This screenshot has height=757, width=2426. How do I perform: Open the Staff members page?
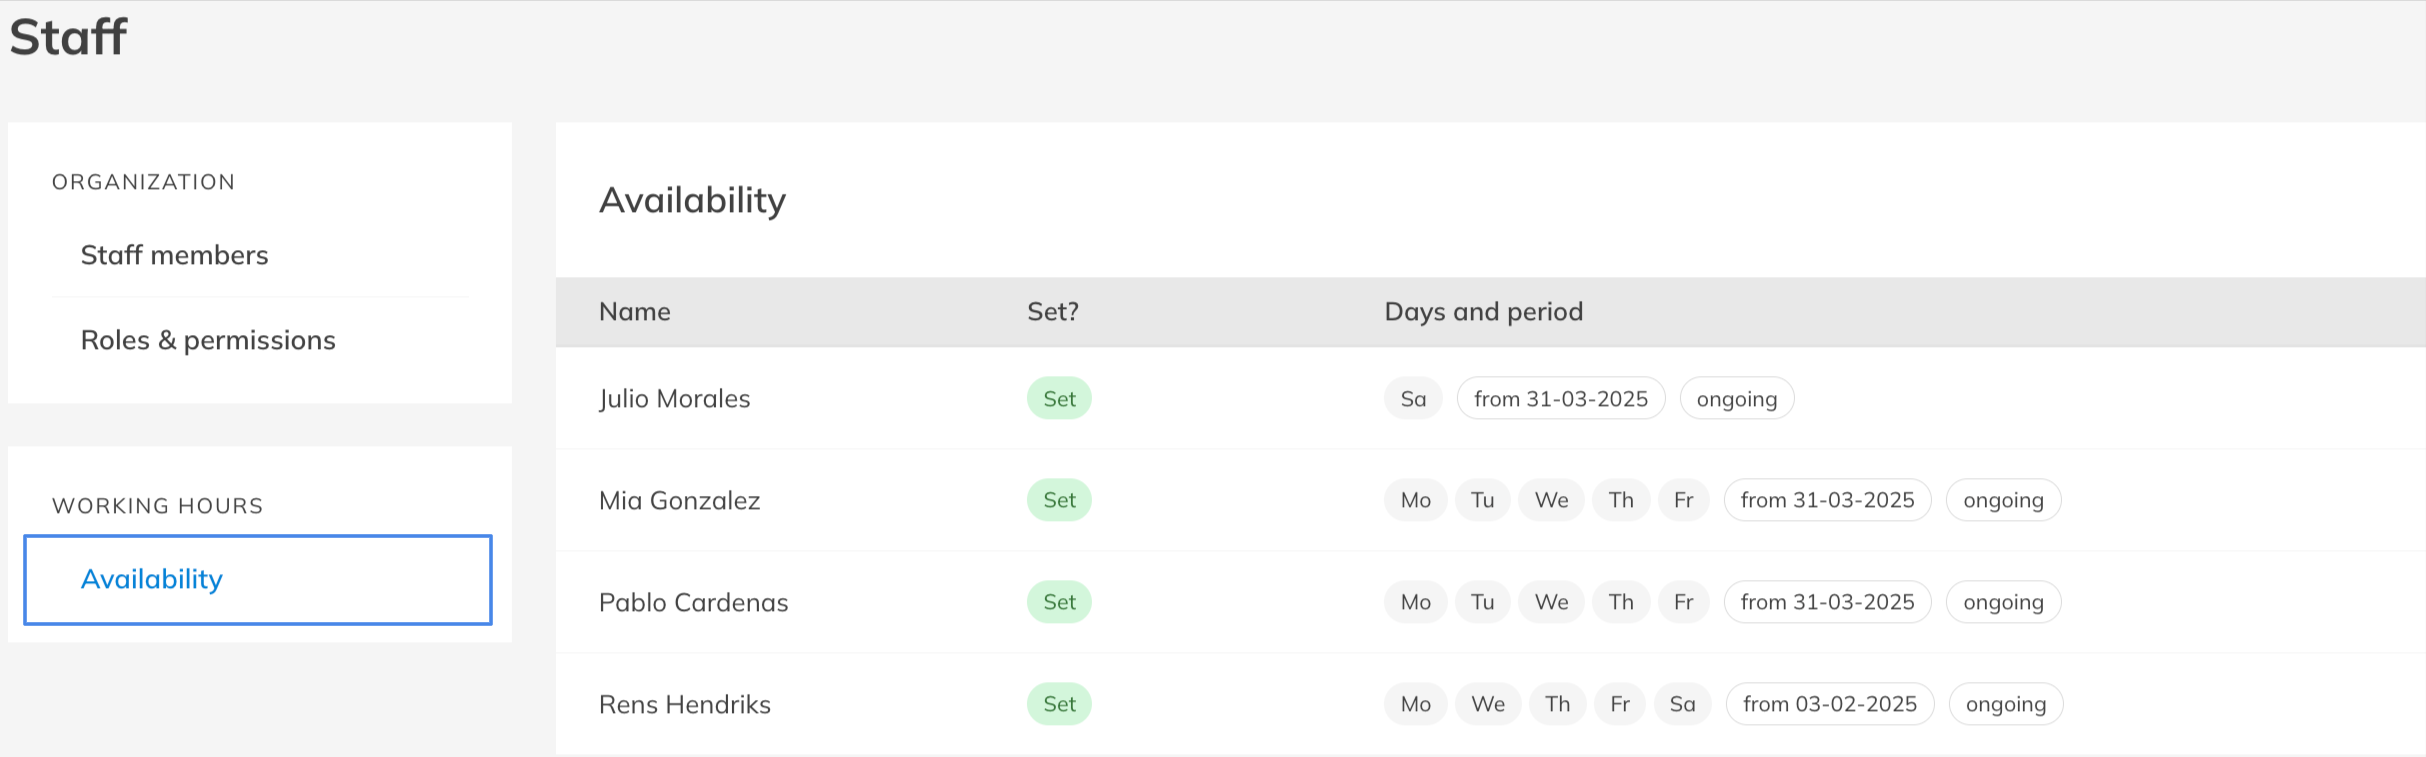(174, 255)
